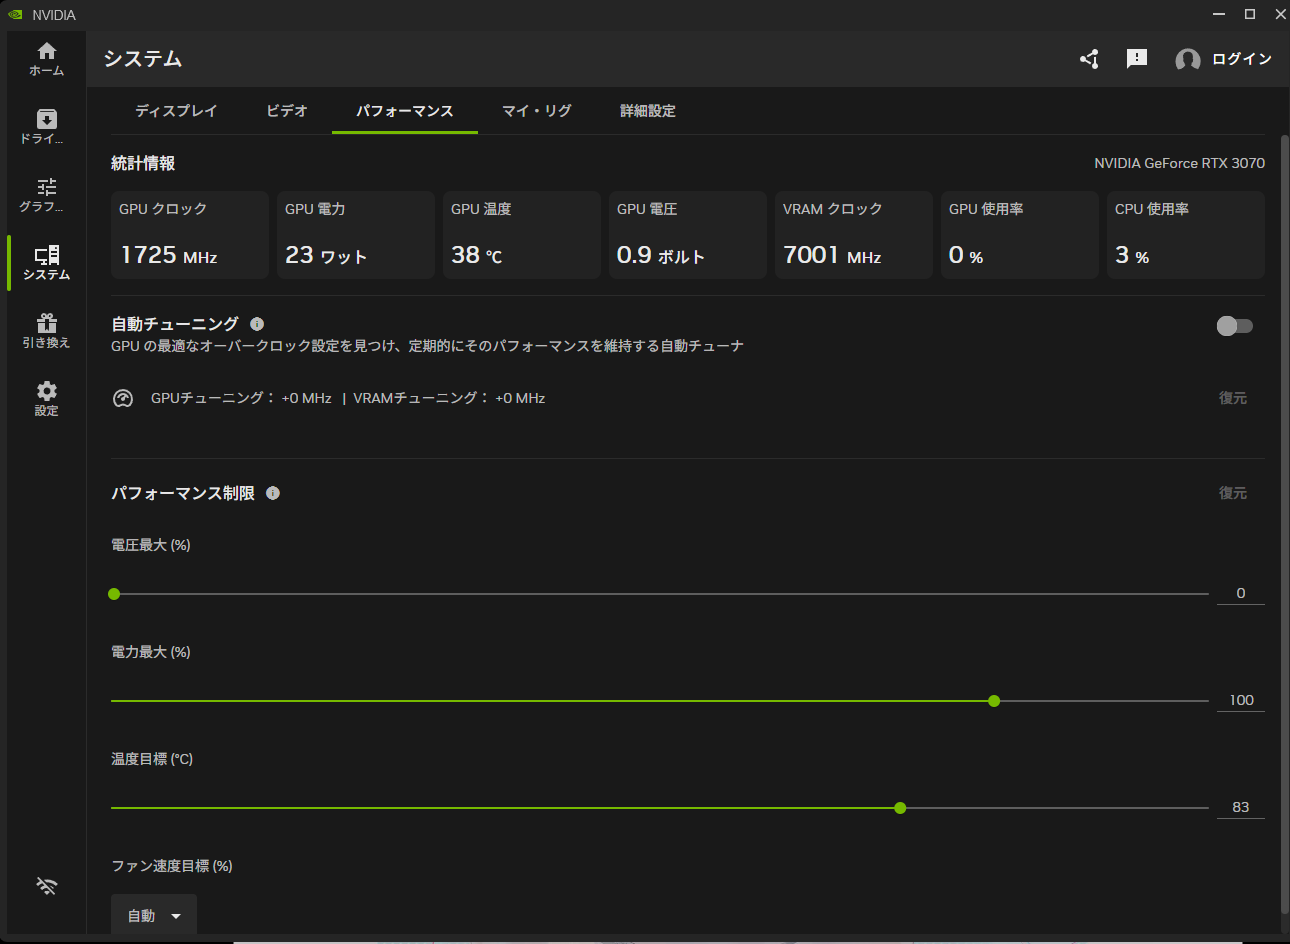Toggle the 自動チューニング switch
Image resolution: width=1290 pixels, height=944 pixels.
[1235, 326]
